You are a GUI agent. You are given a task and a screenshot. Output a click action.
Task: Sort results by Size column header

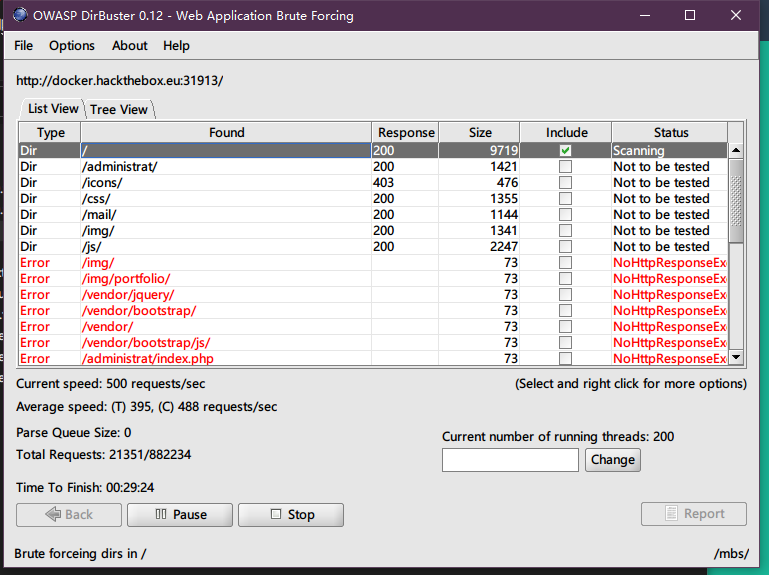[480, 132]
